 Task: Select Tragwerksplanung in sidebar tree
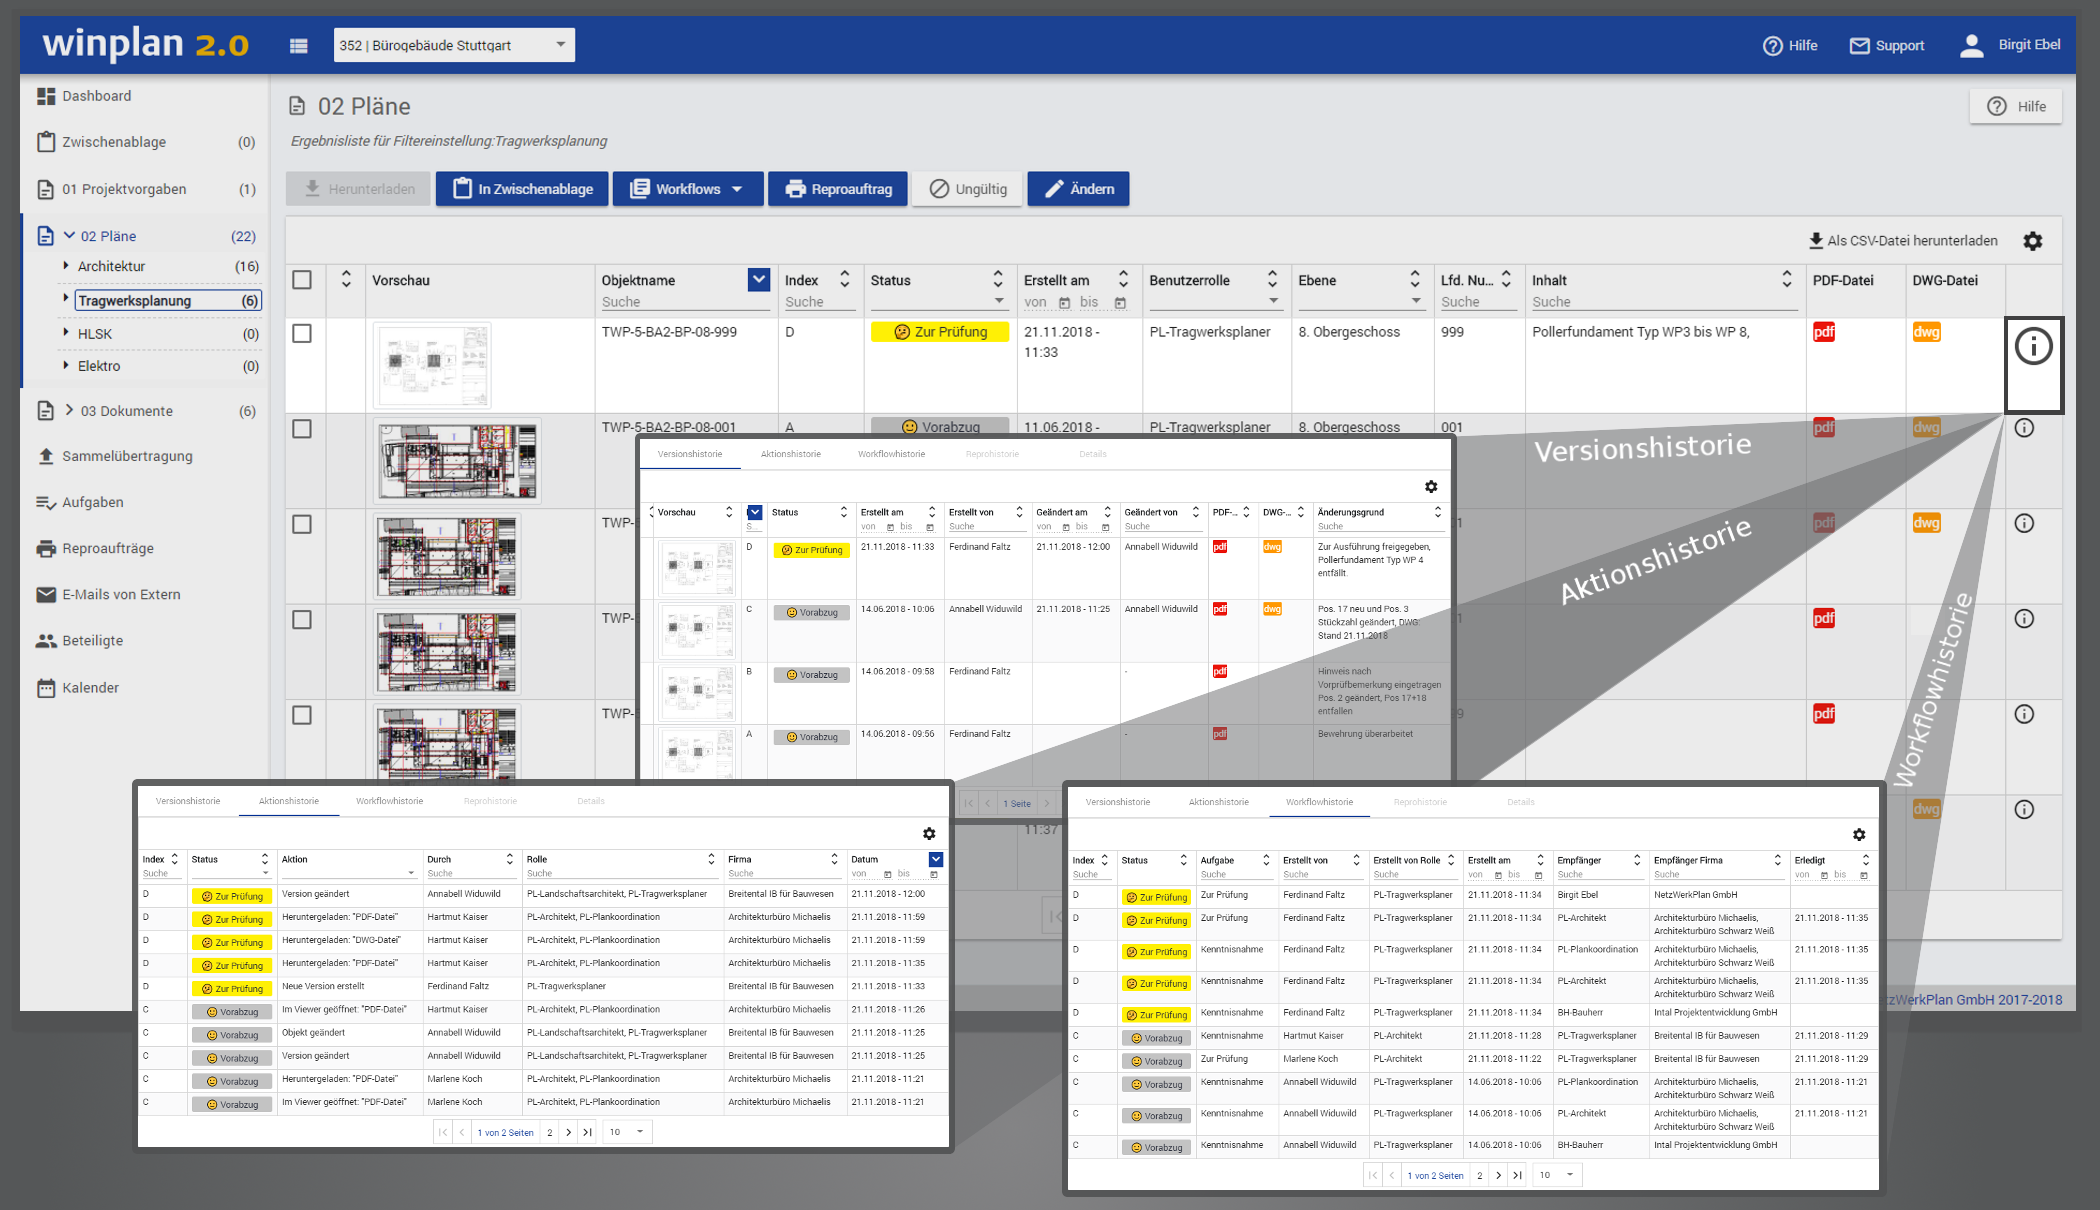tap(134, 300)
